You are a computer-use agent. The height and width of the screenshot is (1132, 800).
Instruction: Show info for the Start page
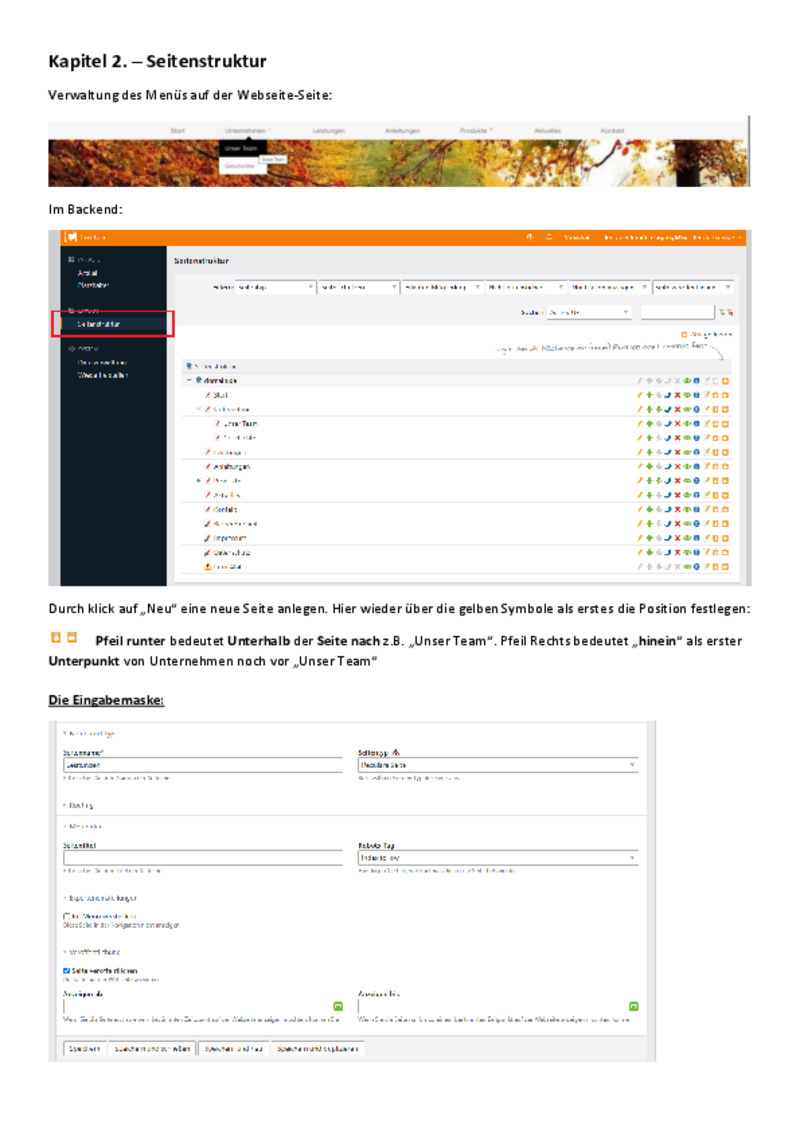[x=697, y=395]
